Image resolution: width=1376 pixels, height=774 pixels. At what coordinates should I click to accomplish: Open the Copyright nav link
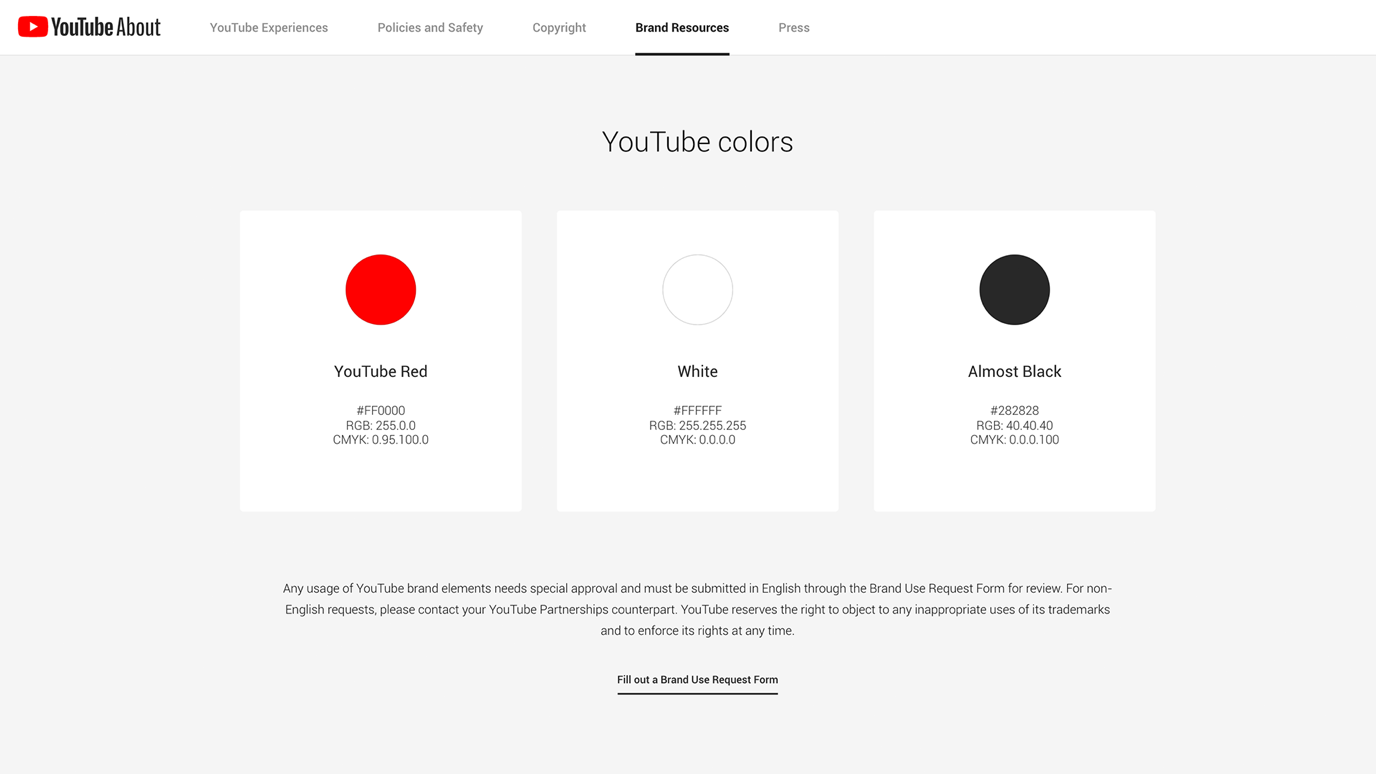coord(559,28)
